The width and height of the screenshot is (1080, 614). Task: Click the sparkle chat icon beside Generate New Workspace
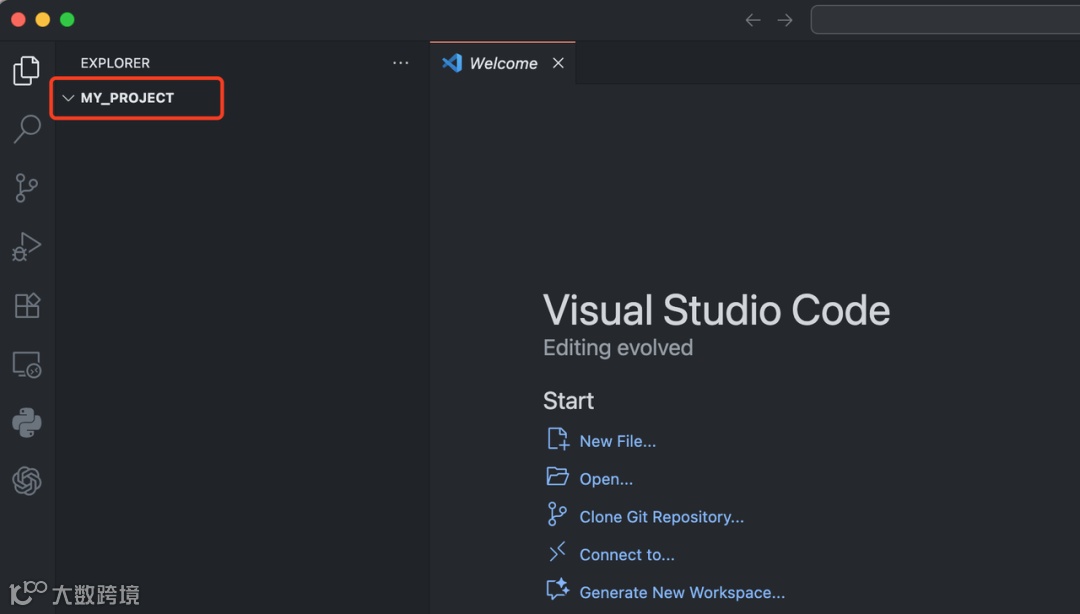coord(557,589)
